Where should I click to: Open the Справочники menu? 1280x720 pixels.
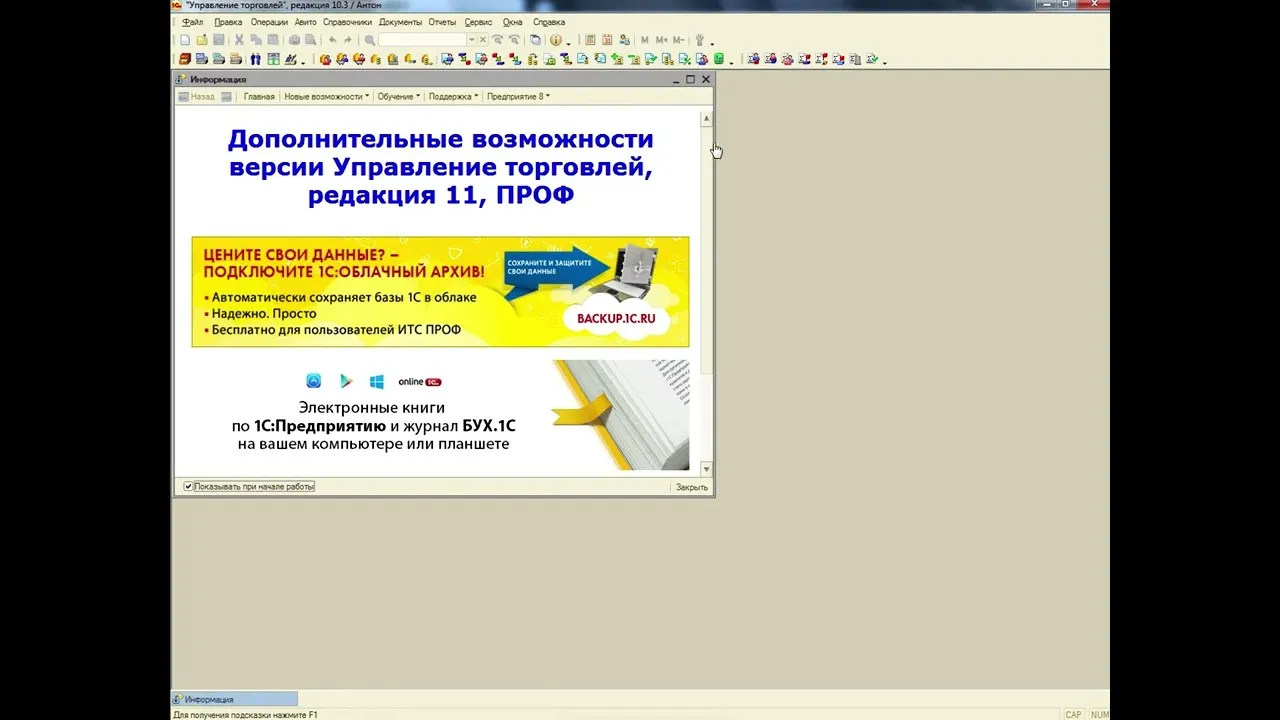(x=347, y=22)
